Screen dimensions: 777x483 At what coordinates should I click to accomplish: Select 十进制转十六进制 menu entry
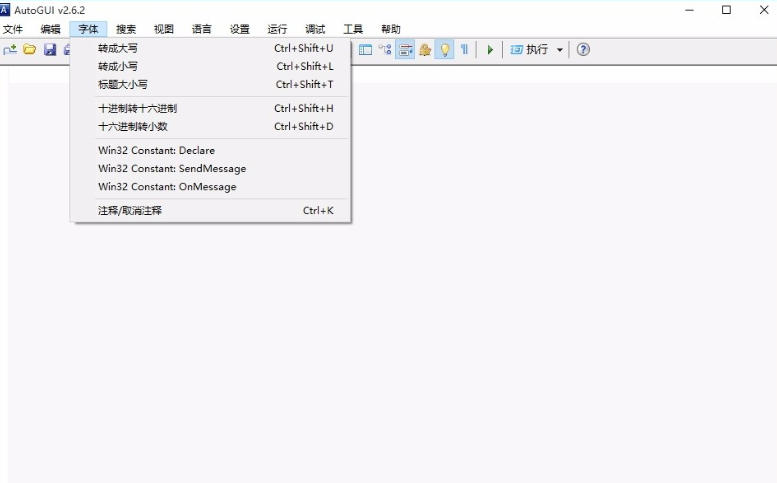pos(211,108)
